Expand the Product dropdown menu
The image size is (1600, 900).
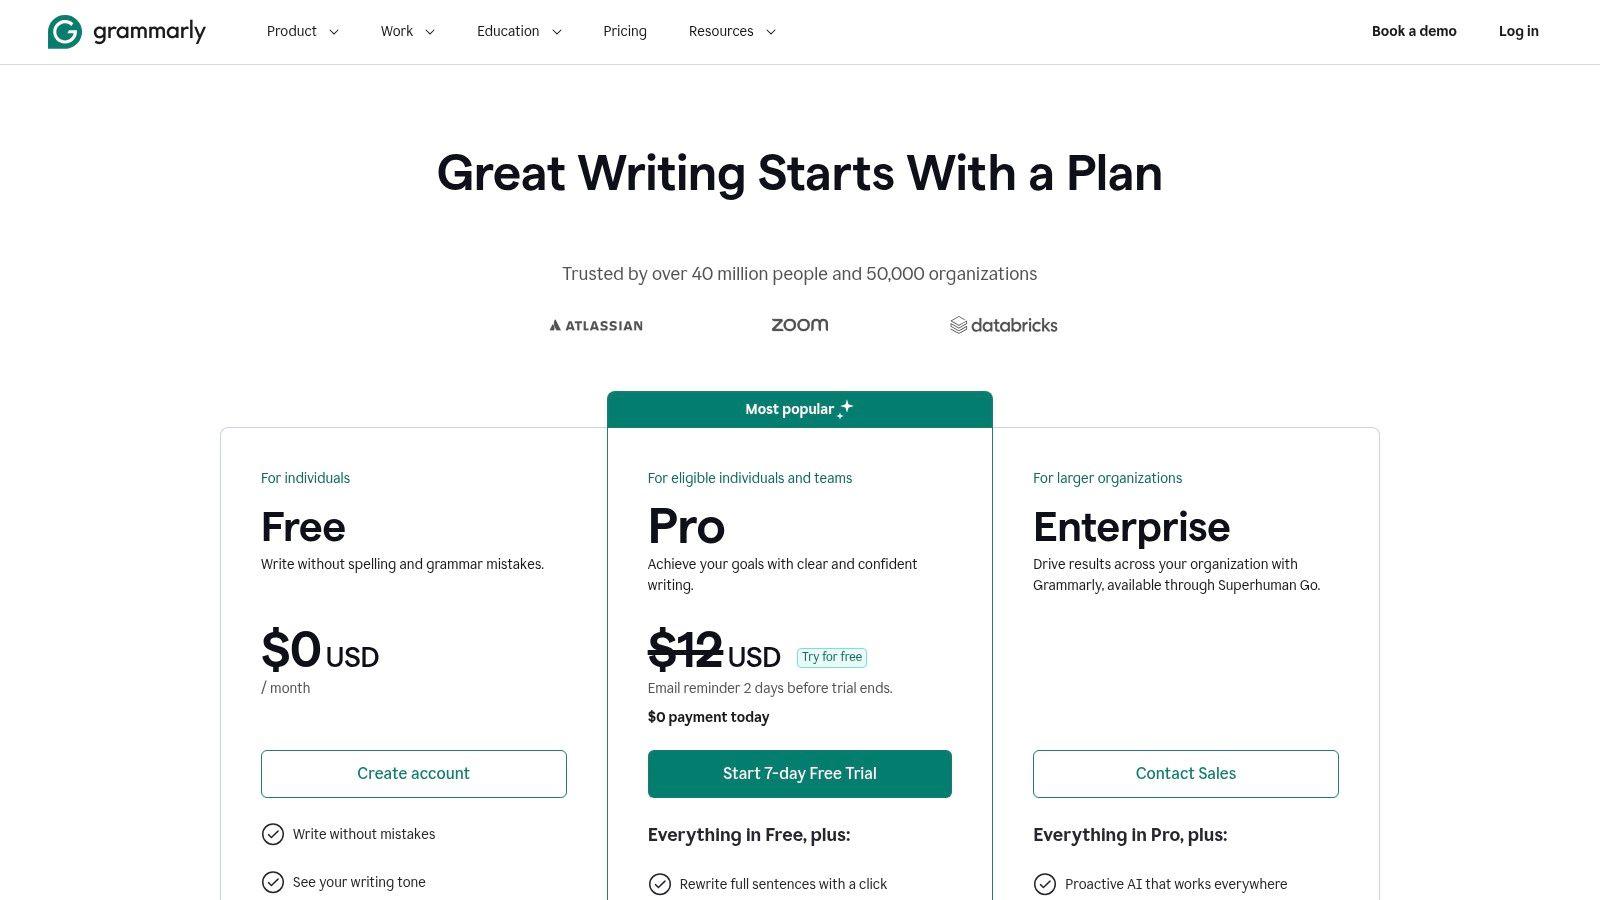pos(303,31)
